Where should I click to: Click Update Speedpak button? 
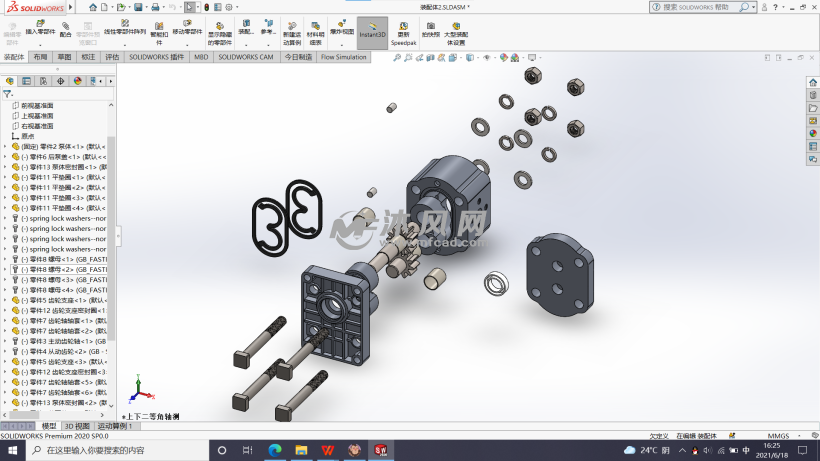tap(403, 29)
